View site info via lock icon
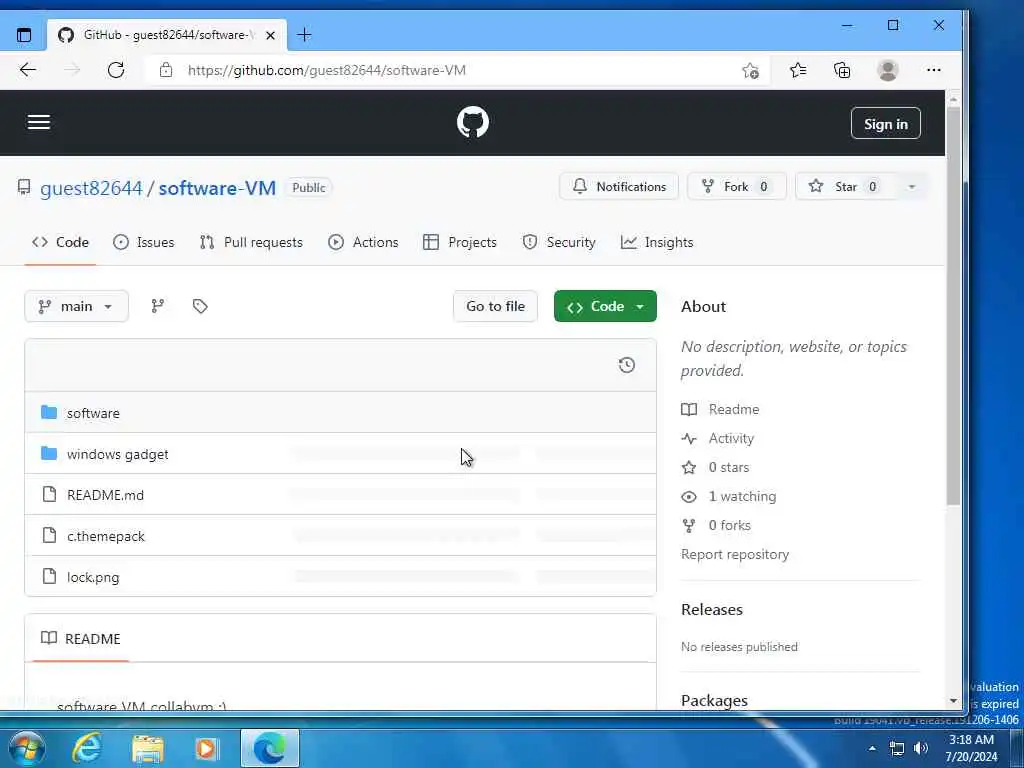The image size is (1024, 768). 166,70
